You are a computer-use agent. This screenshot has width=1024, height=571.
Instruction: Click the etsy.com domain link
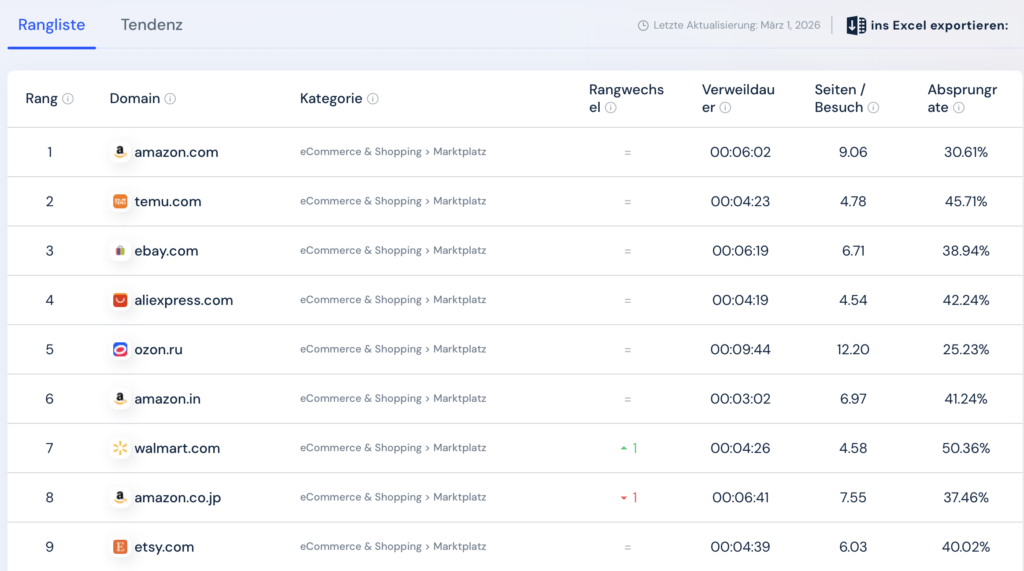[164, 547]
